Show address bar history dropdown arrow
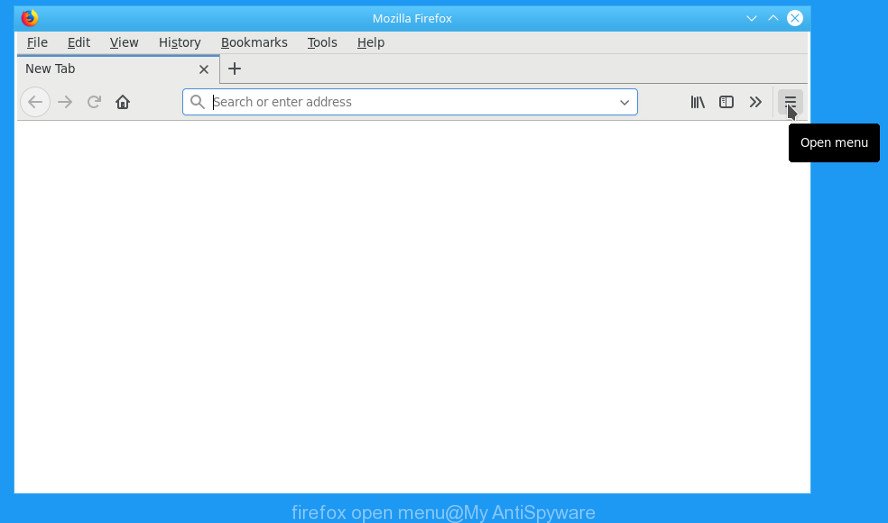Viewport: 888px width, 523px height. click(624, 103)
